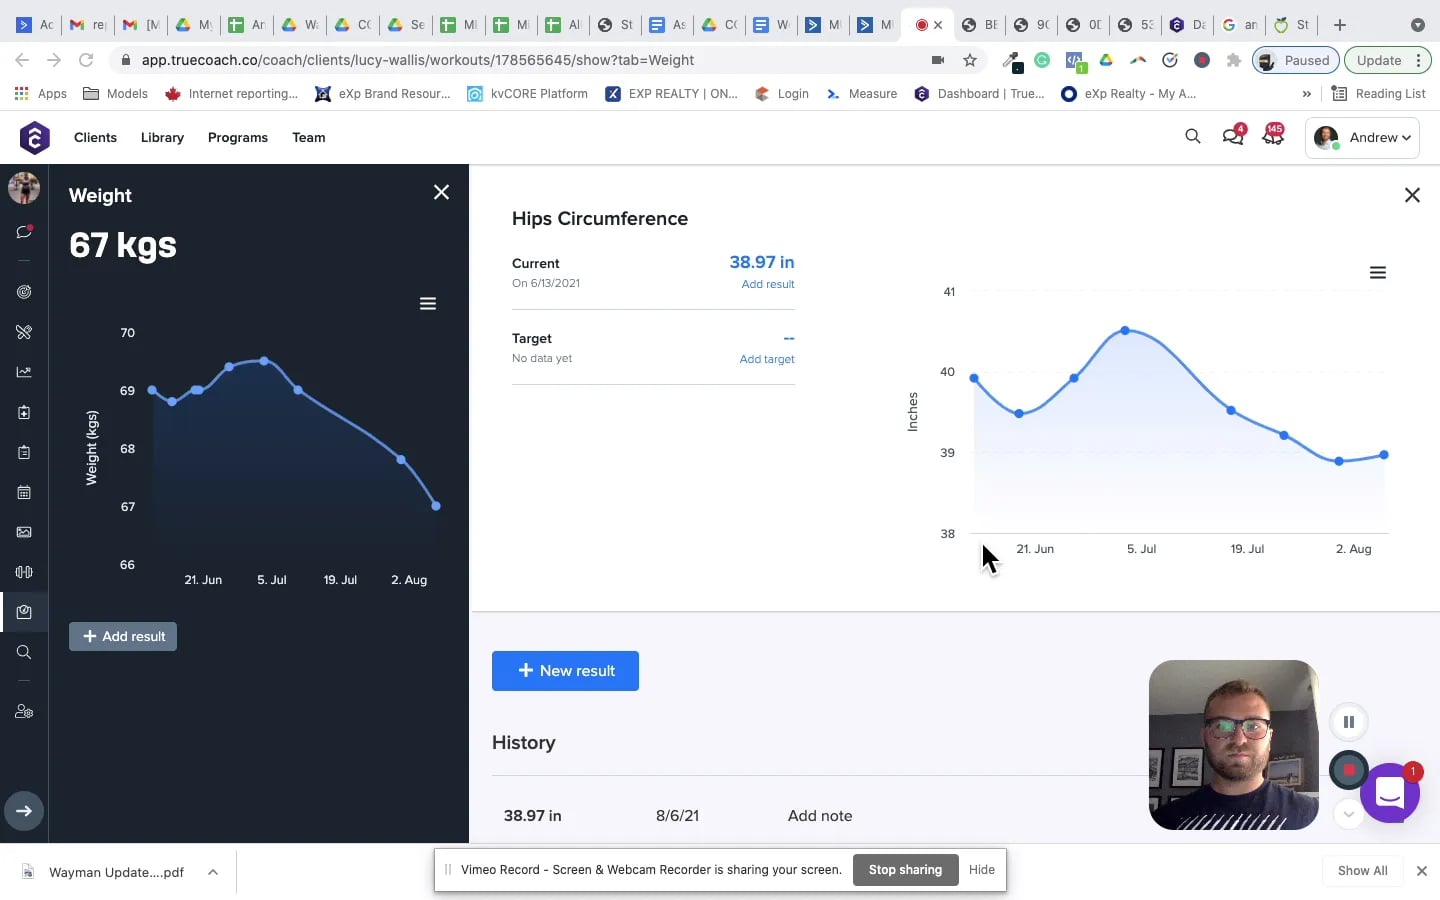Click the Add target link
This screenshot has width=1440, height=900.
[x=767, y=359]
